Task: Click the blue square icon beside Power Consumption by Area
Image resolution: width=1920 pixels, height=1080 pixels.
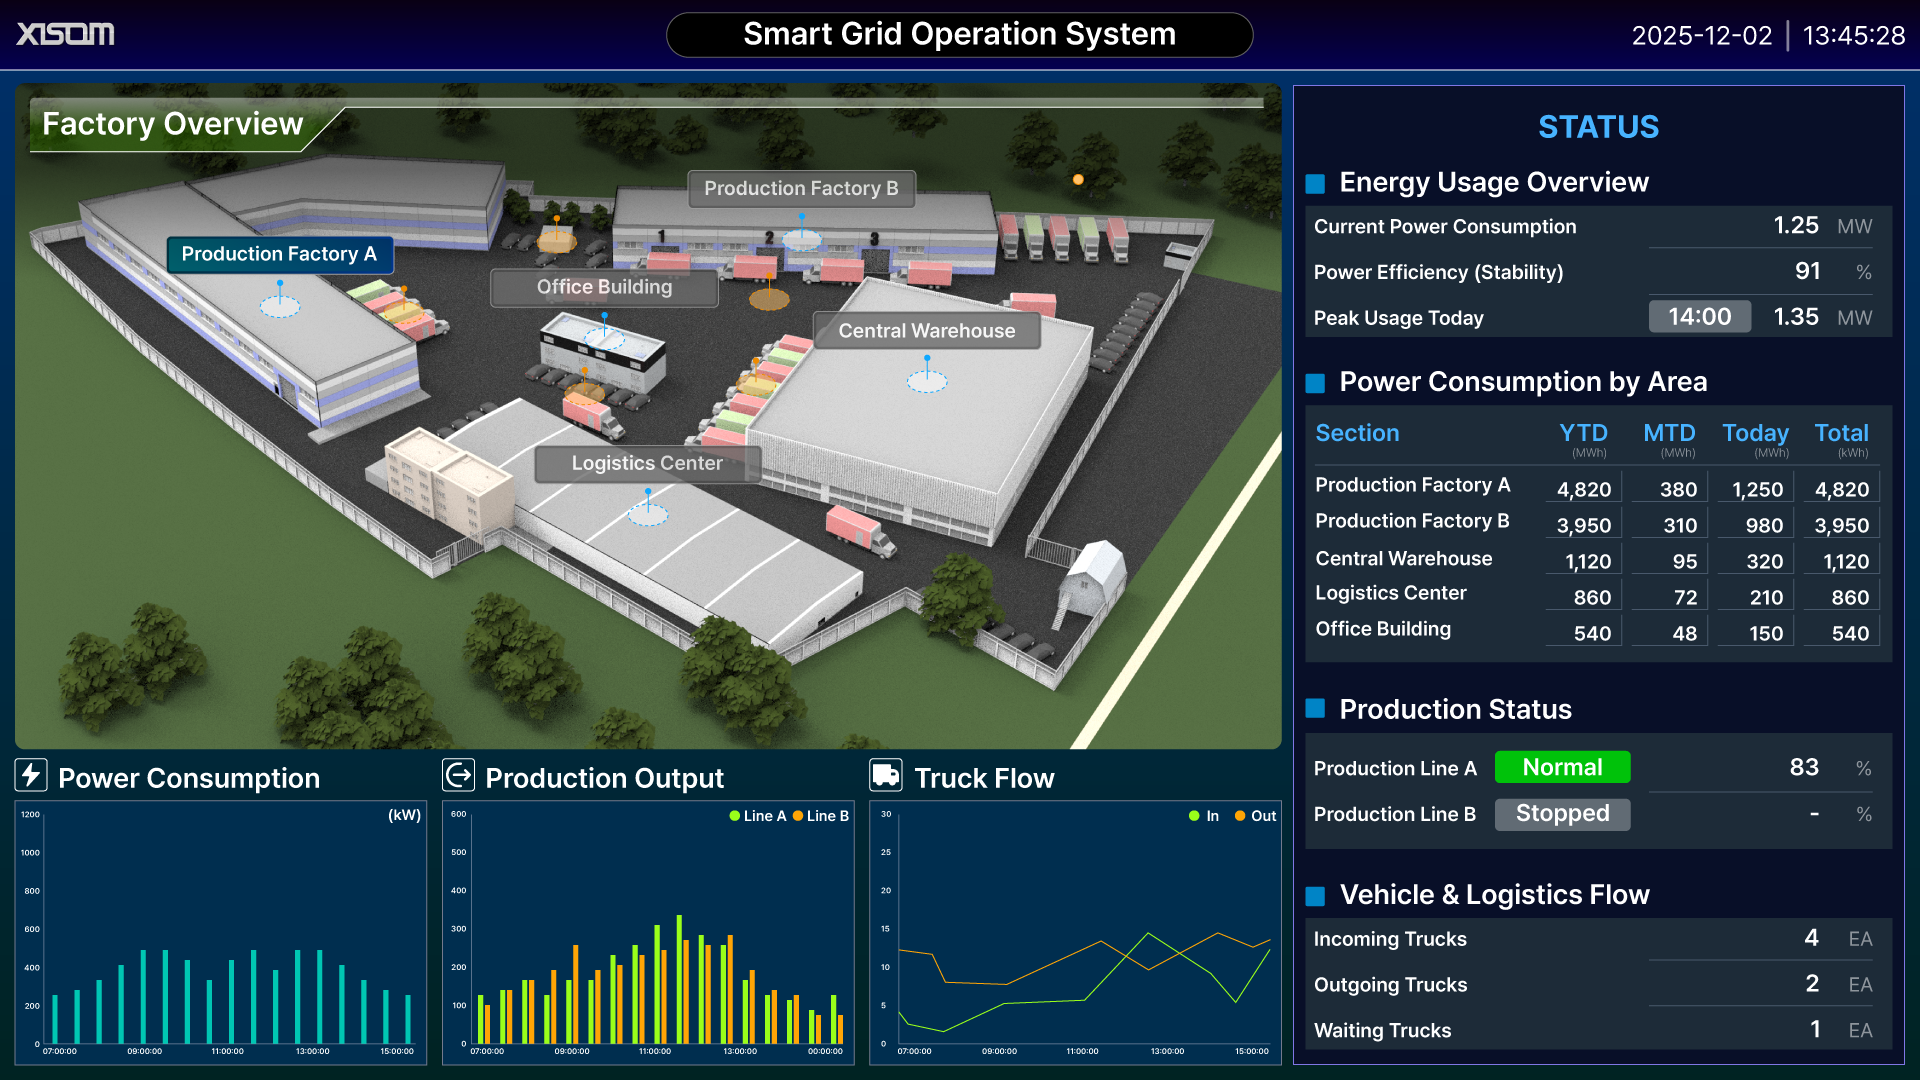Action: click(1315, 382)
